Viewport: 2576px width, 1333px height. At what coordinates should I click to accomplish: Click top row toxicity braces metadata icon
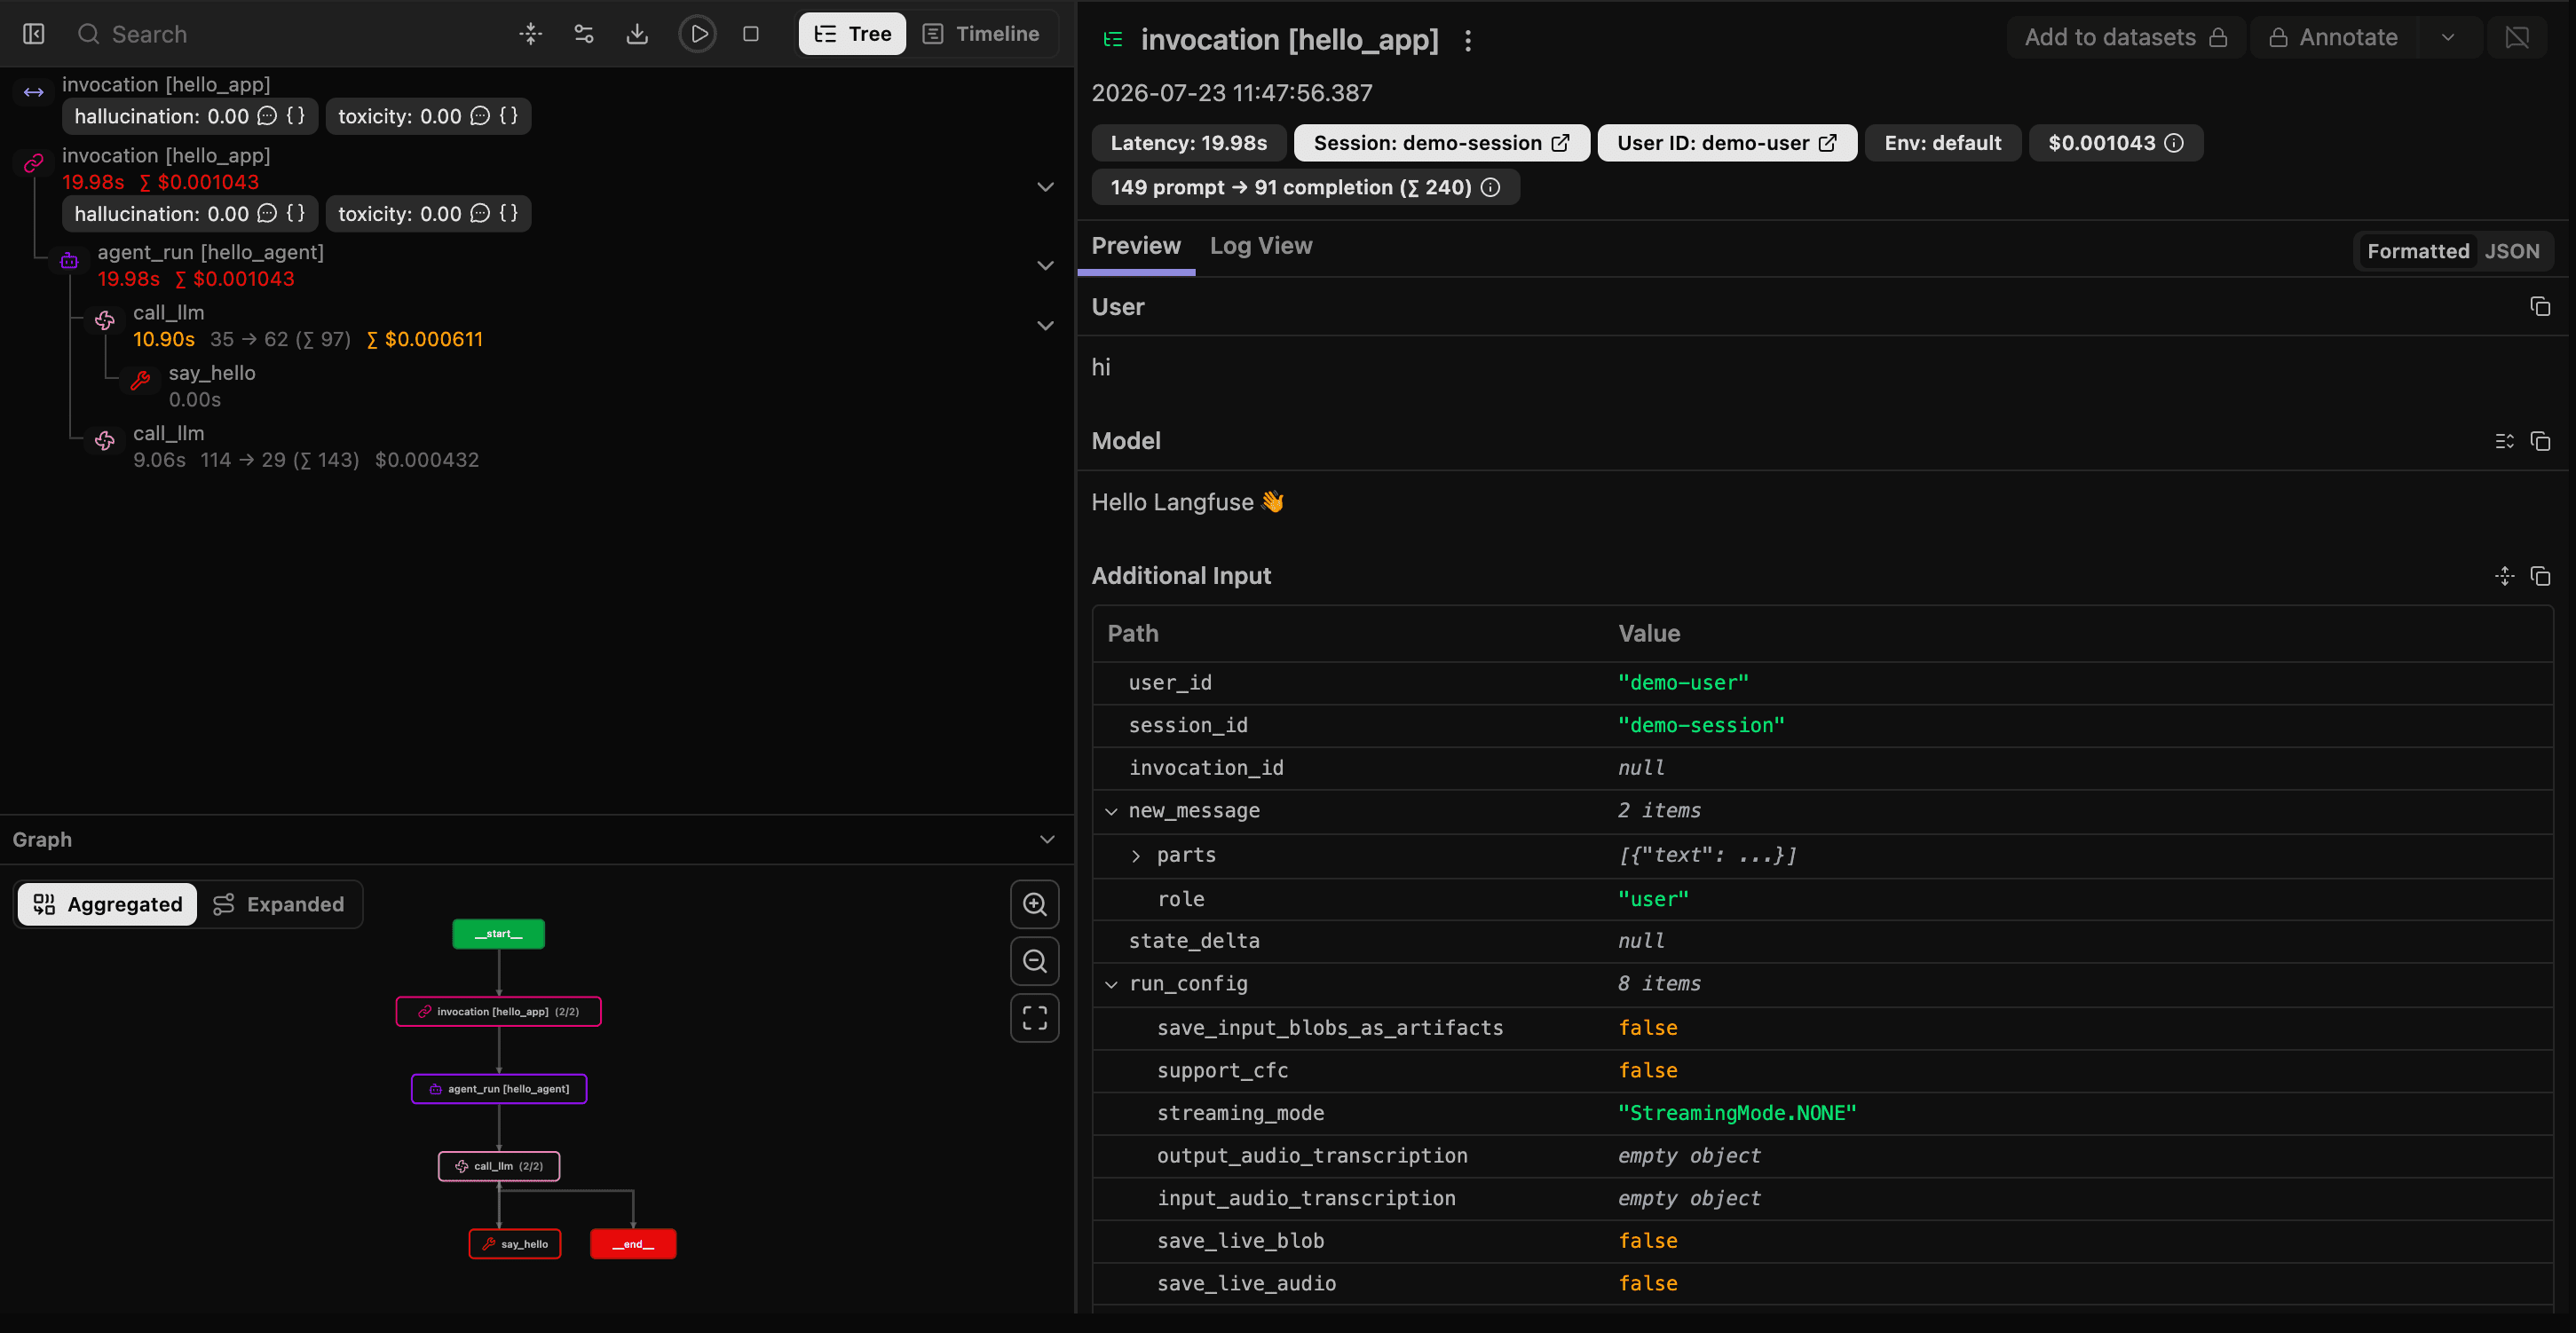509,116
